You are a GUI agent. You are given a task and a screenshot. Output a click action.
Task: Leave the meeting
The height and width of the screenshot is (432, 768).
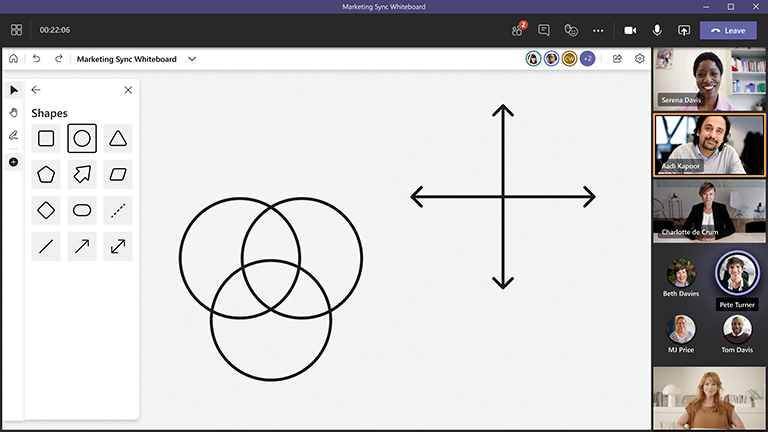(728, 30)
